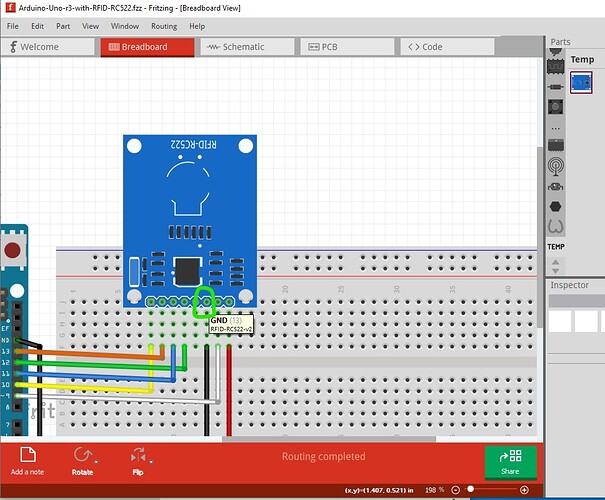Image resolution: width=605 pixels, height=500 pixels.
Task: Open the View menu
Action: 90,26
